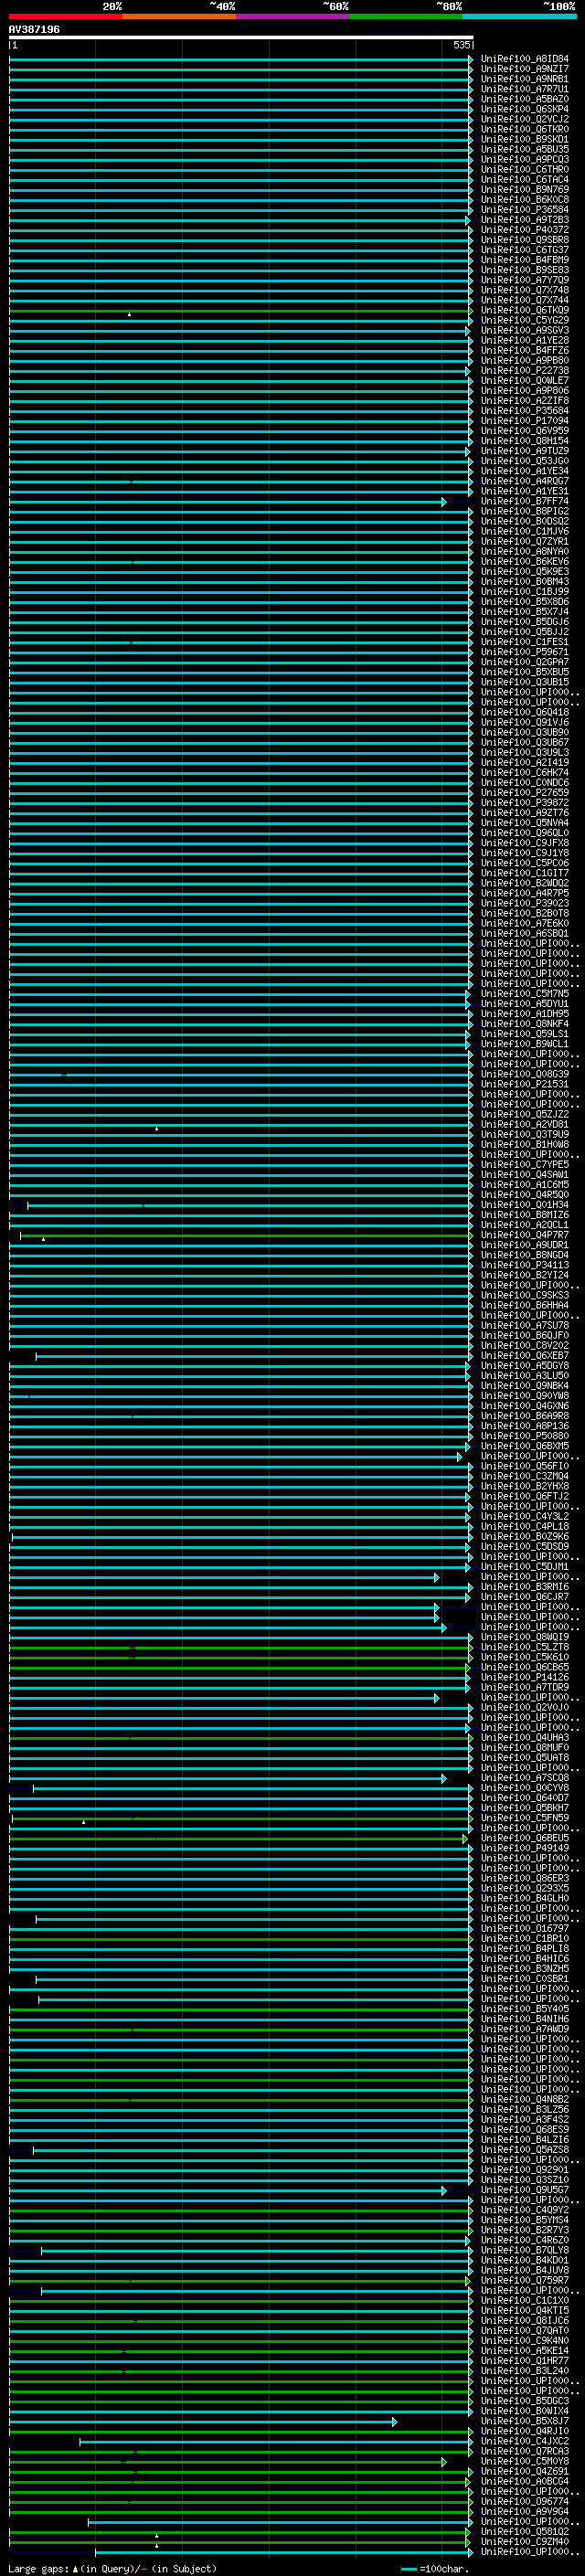Select the UniRef100_C4JXC2 label
This screenshot has width=585, height=2576.
pyautogui.click(x=525, y=2442)
